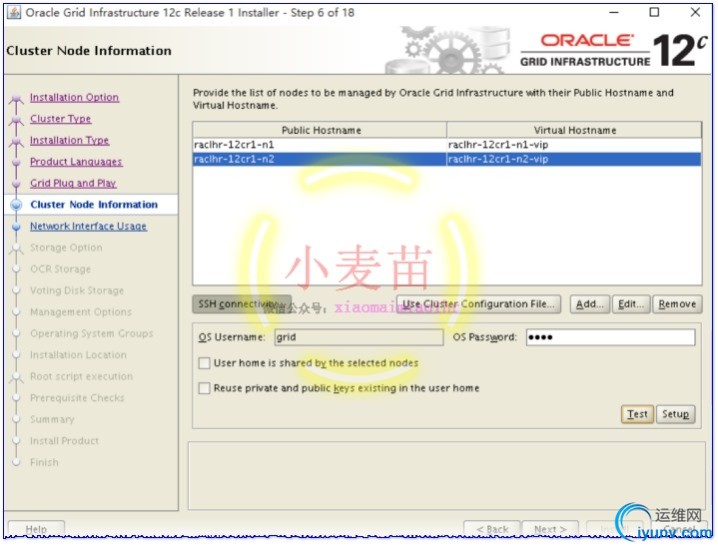Go to Network Interface Usage step
Screen dimensions: 718x549
tap(88, 226)
